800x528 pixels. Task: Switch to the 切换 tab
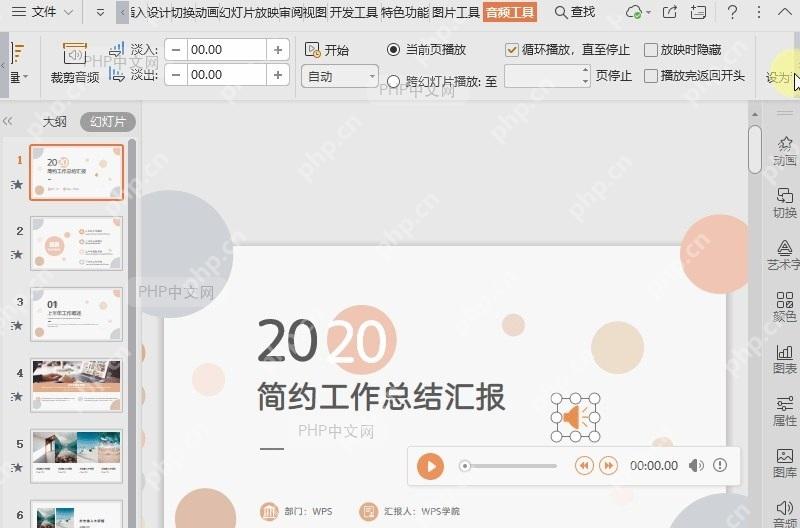point(182,12)
